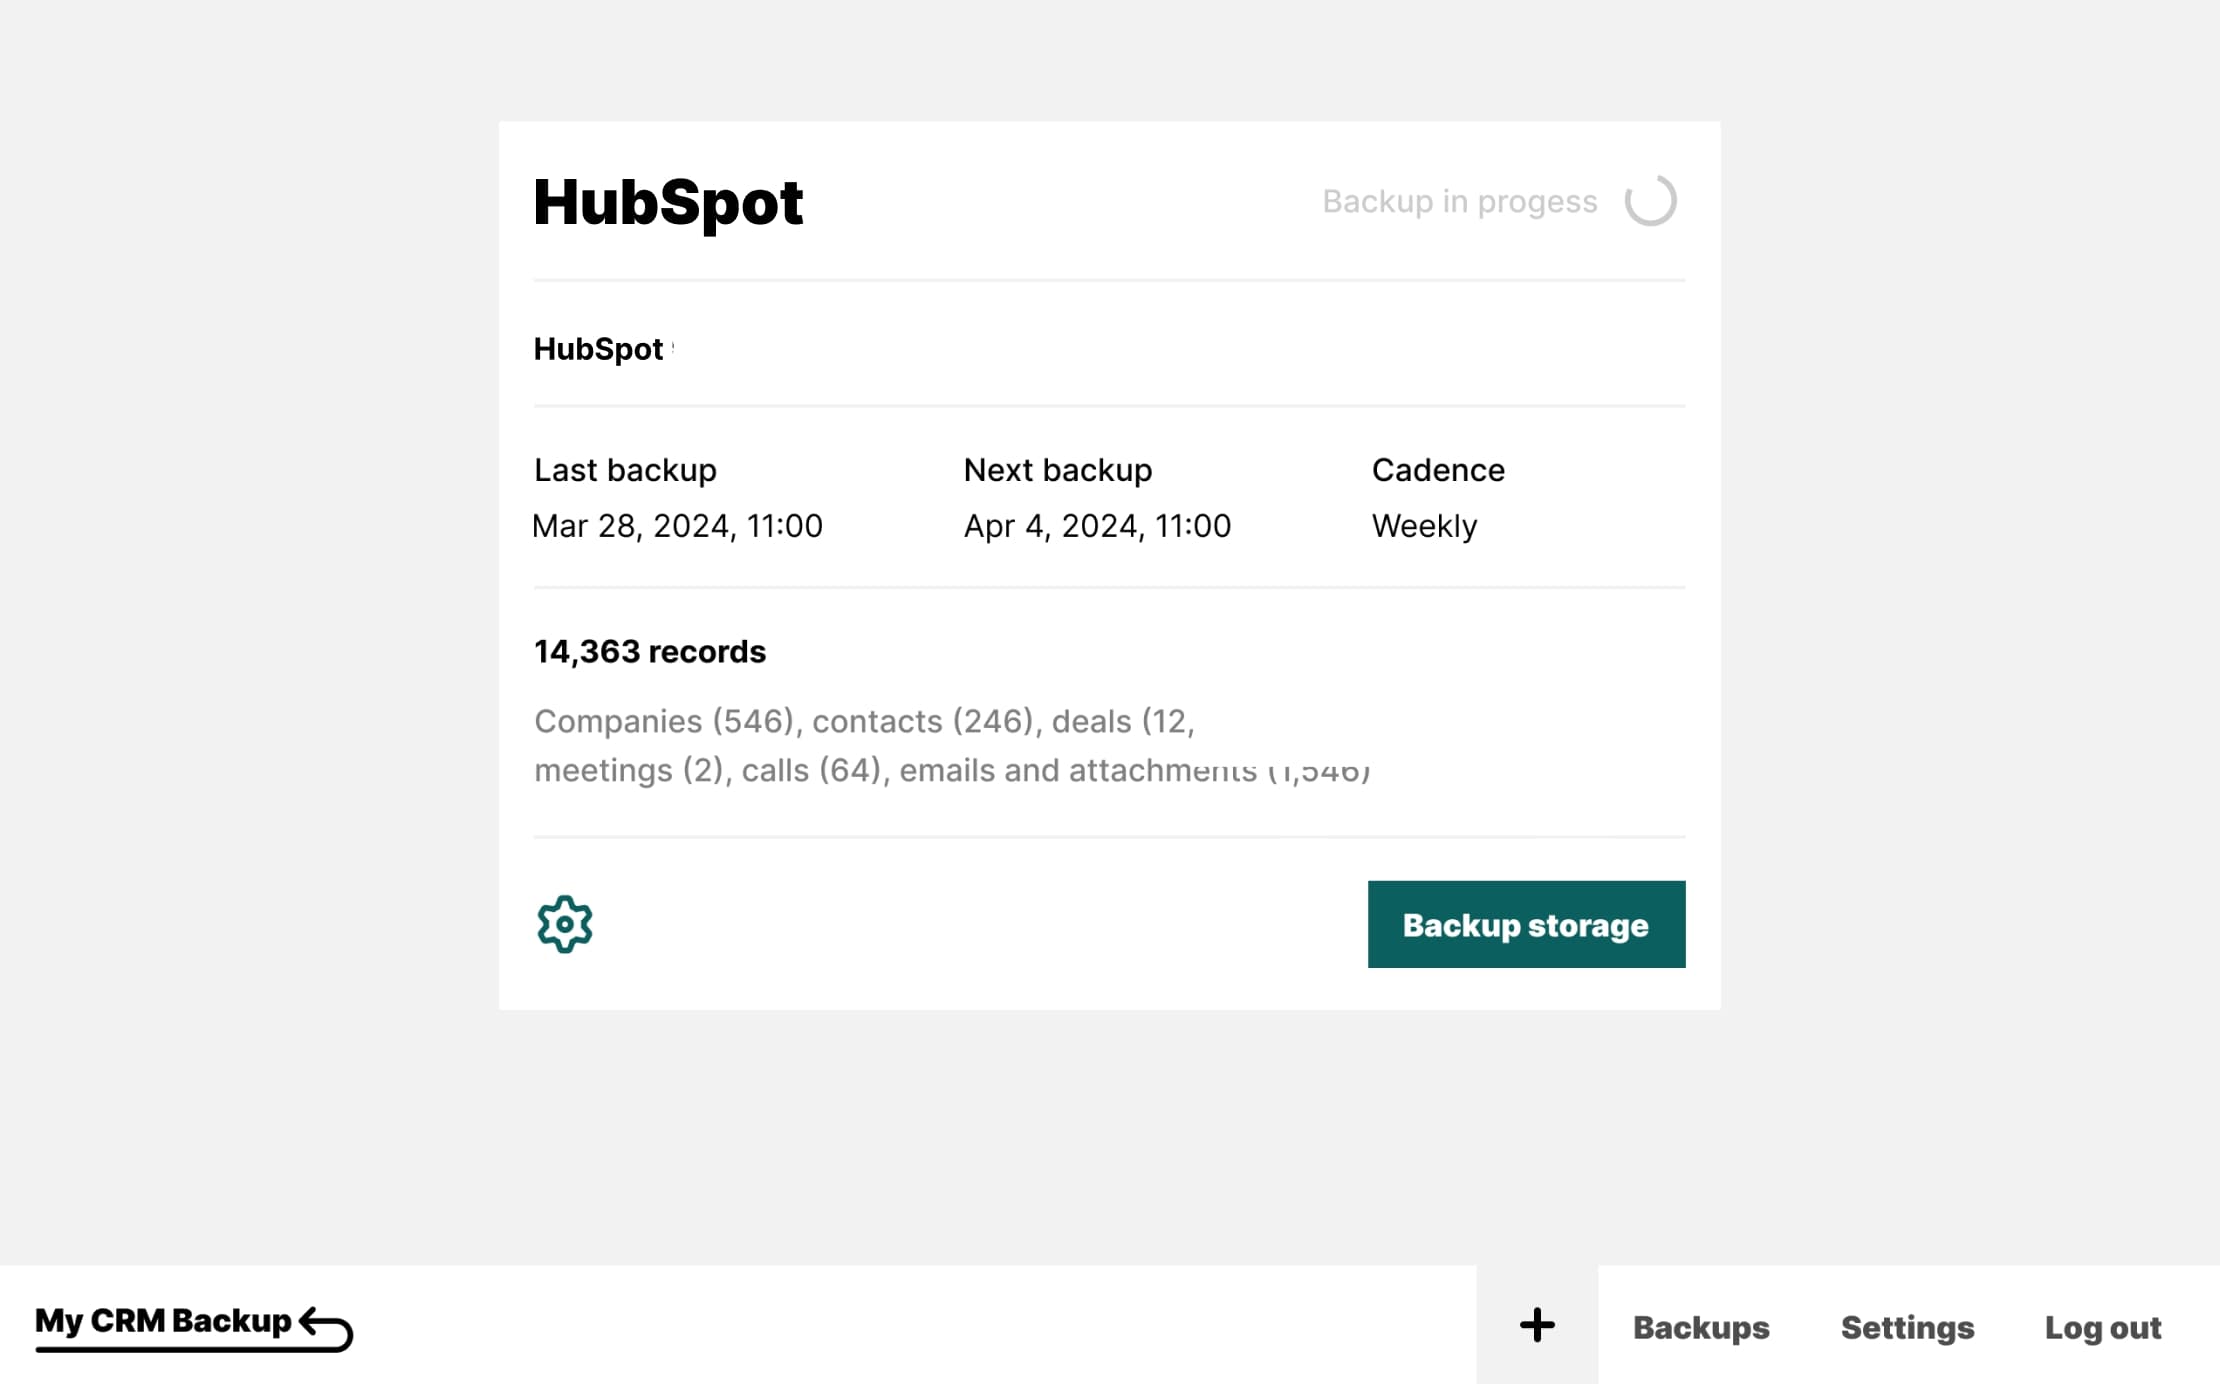2220x1388 pixels.
Task: Click the Next backup label
Action: 1057,470
